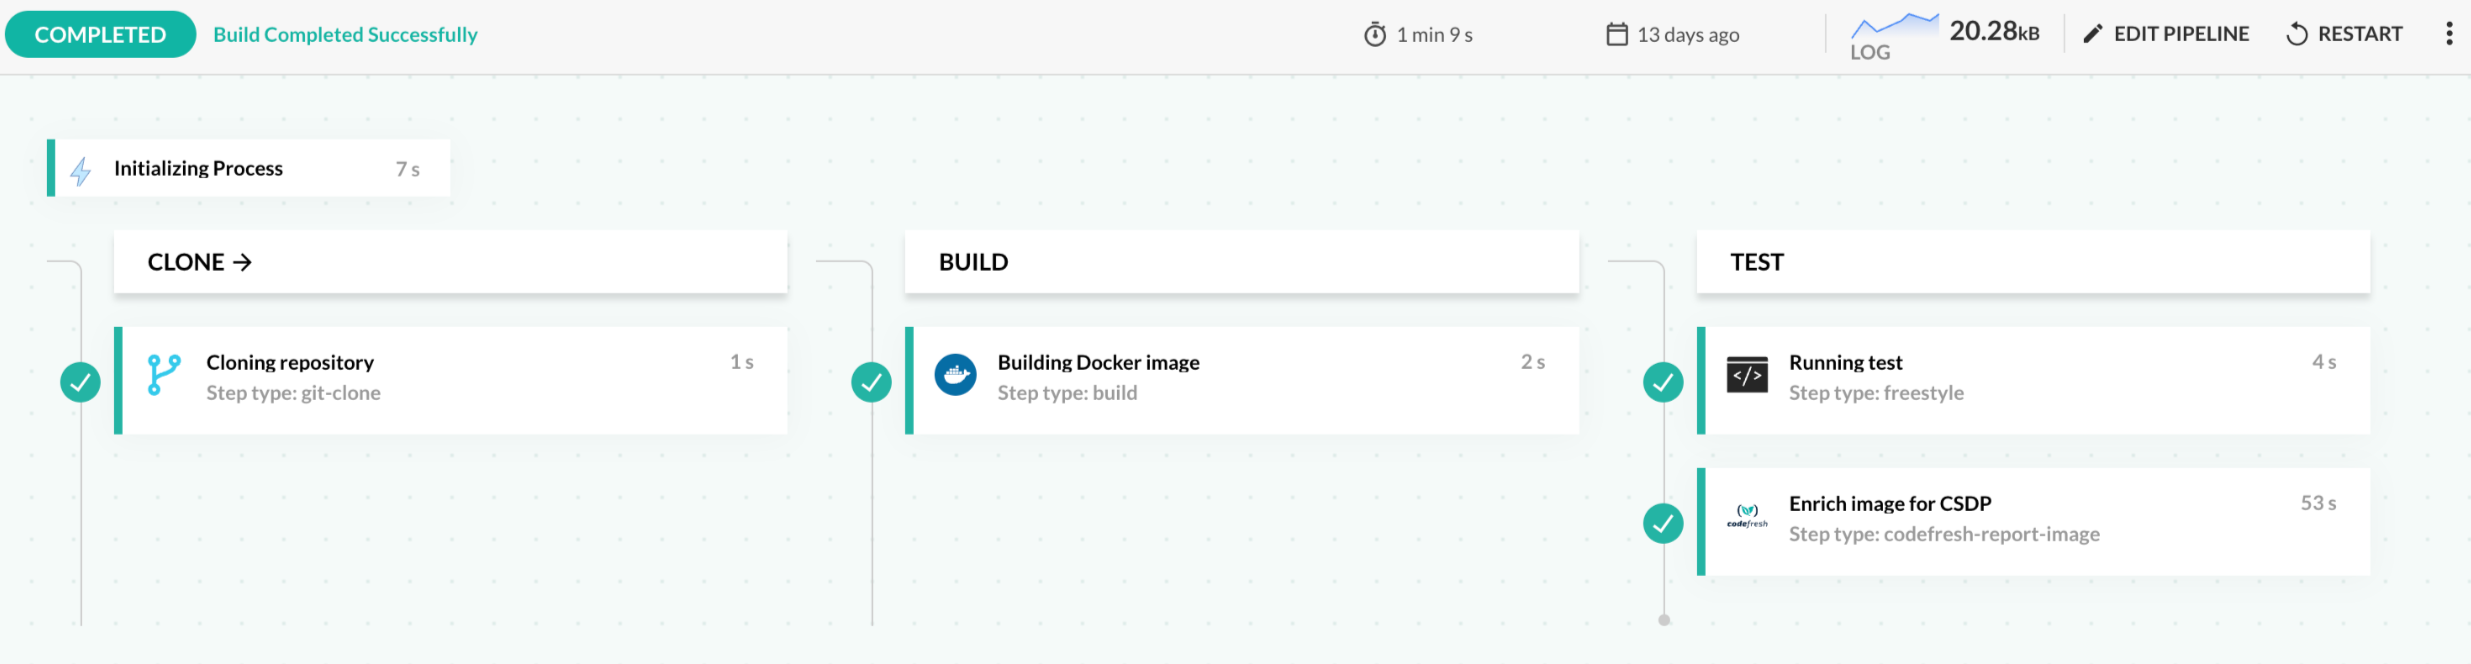Click the Codefresh report-image logo icon
Screen dimensions: 2471x664
pyautogui.click(x=1747, y=516)
